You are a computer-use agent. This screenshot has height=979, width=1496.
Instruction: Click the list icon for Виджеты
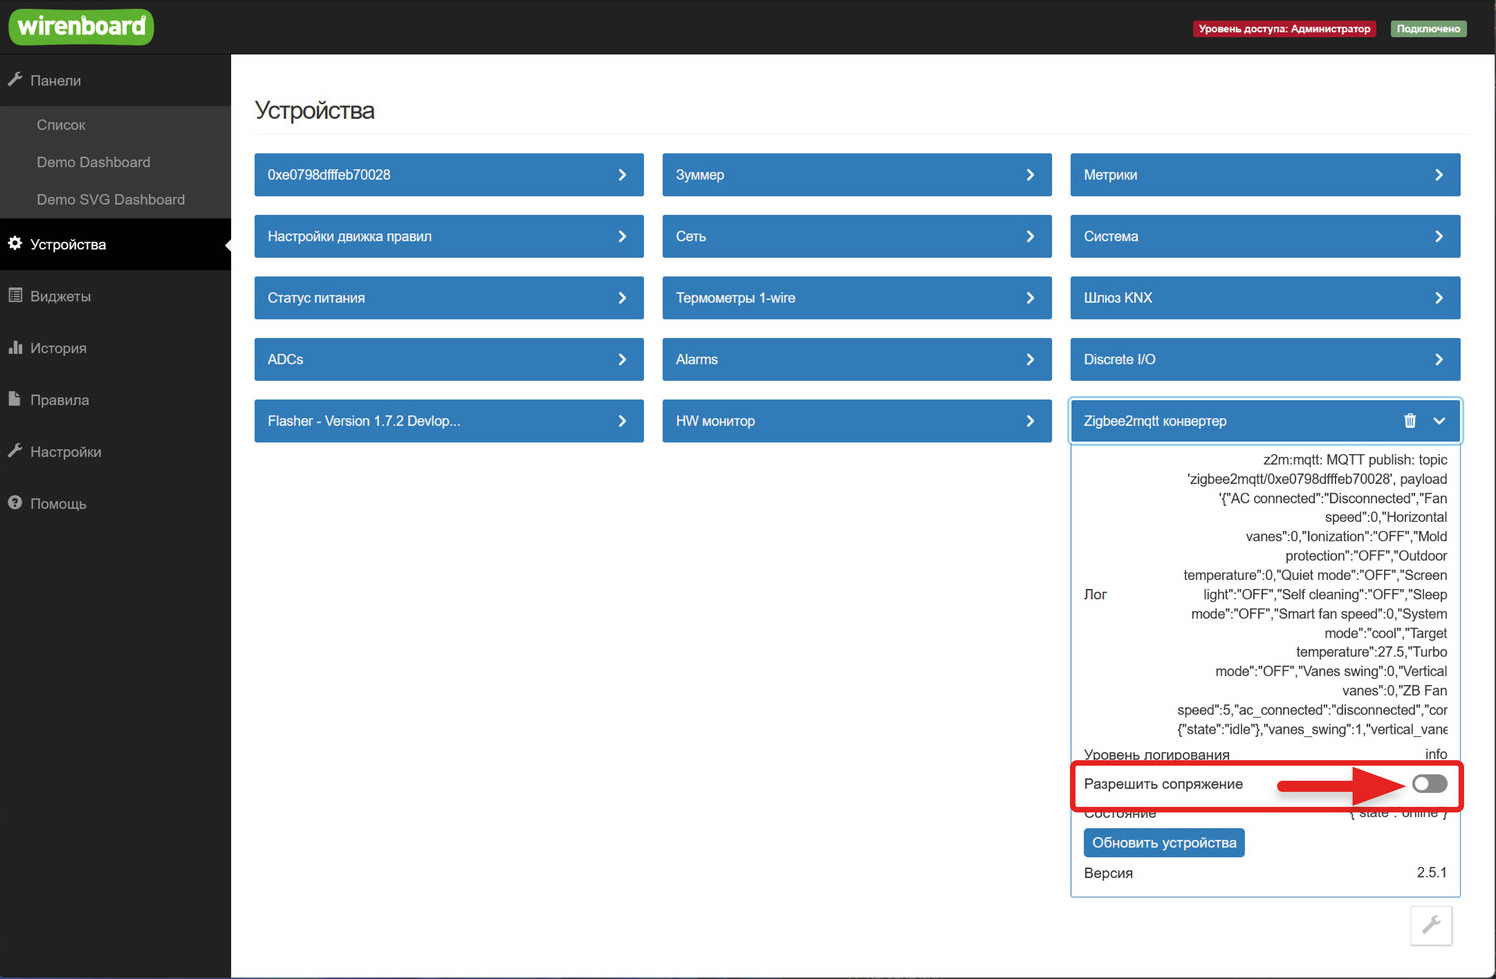point(15,296)
